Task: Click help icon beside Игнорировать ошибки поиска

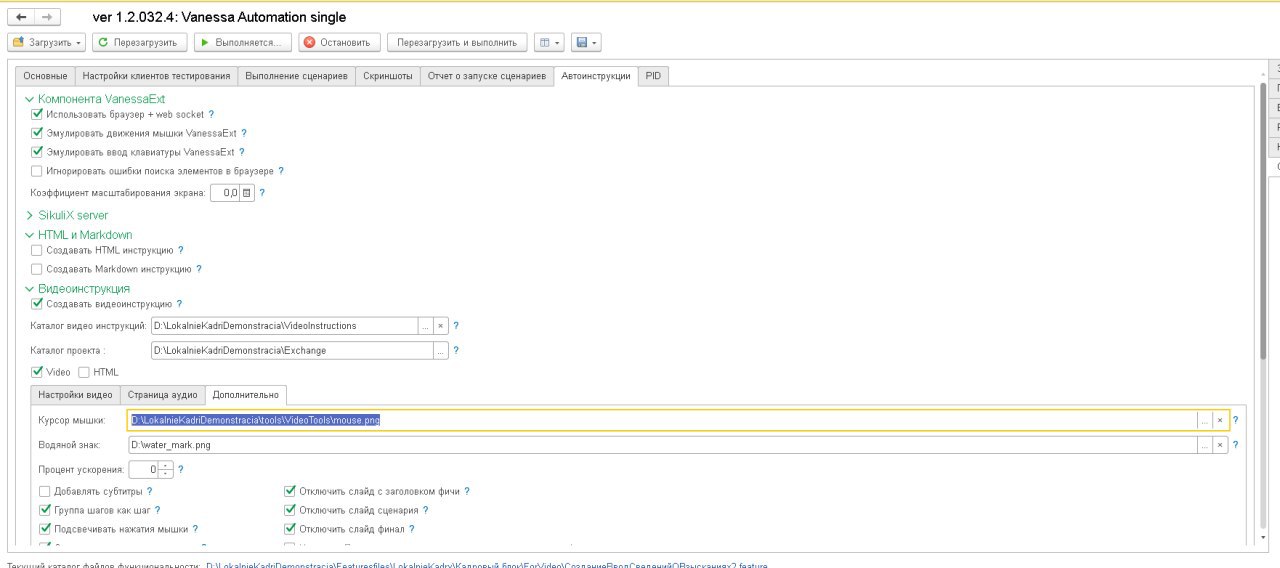Action: click(x=281, y=171)
